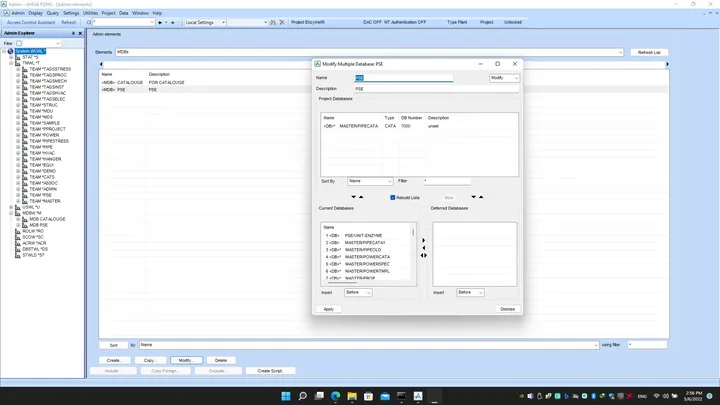Open the Sort By Name dropdown
The width and height of the screenshot is (720, 405).
click(x=370, y=181)
